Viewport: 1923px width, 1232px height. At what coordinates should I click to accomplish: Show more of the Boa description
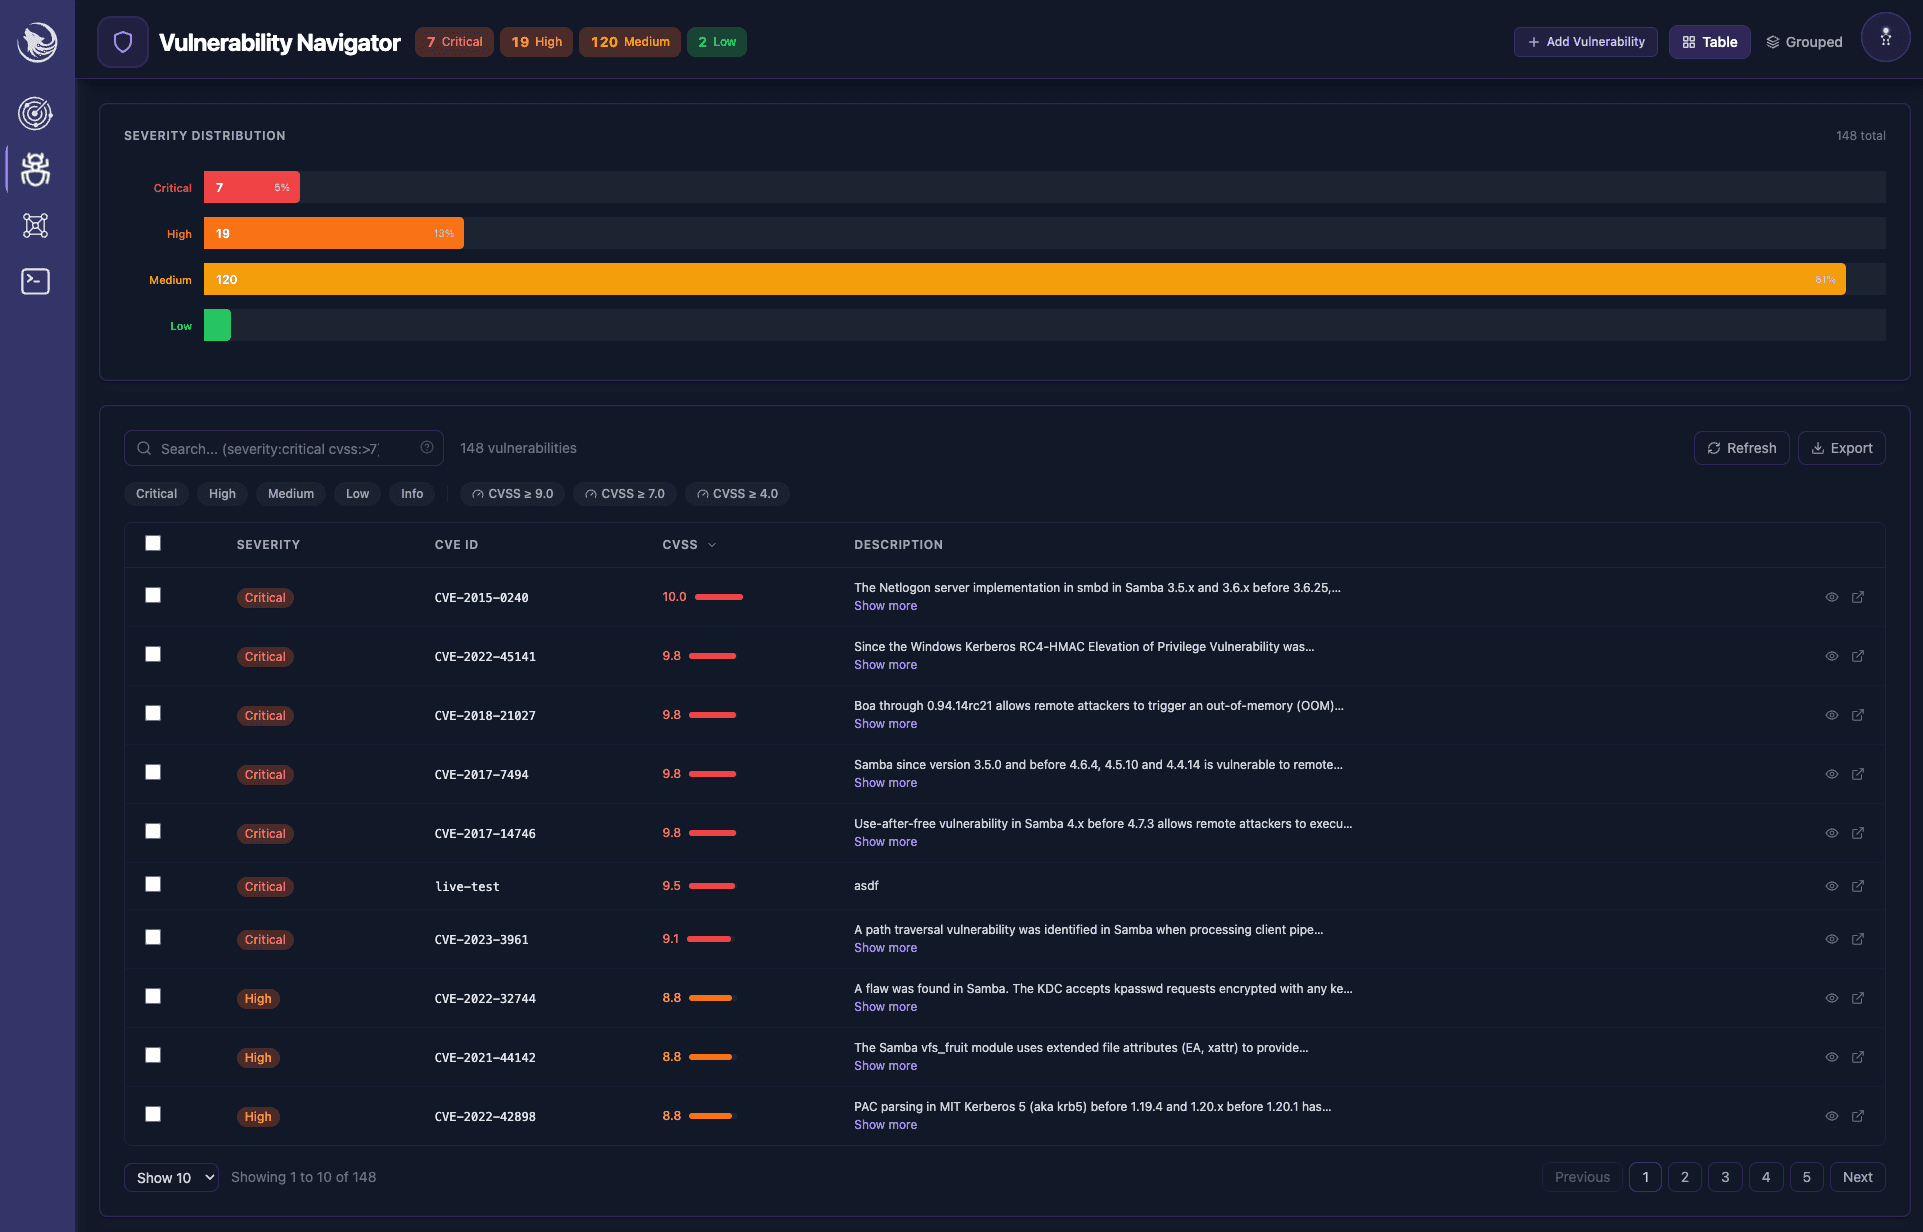coord(884,723)
